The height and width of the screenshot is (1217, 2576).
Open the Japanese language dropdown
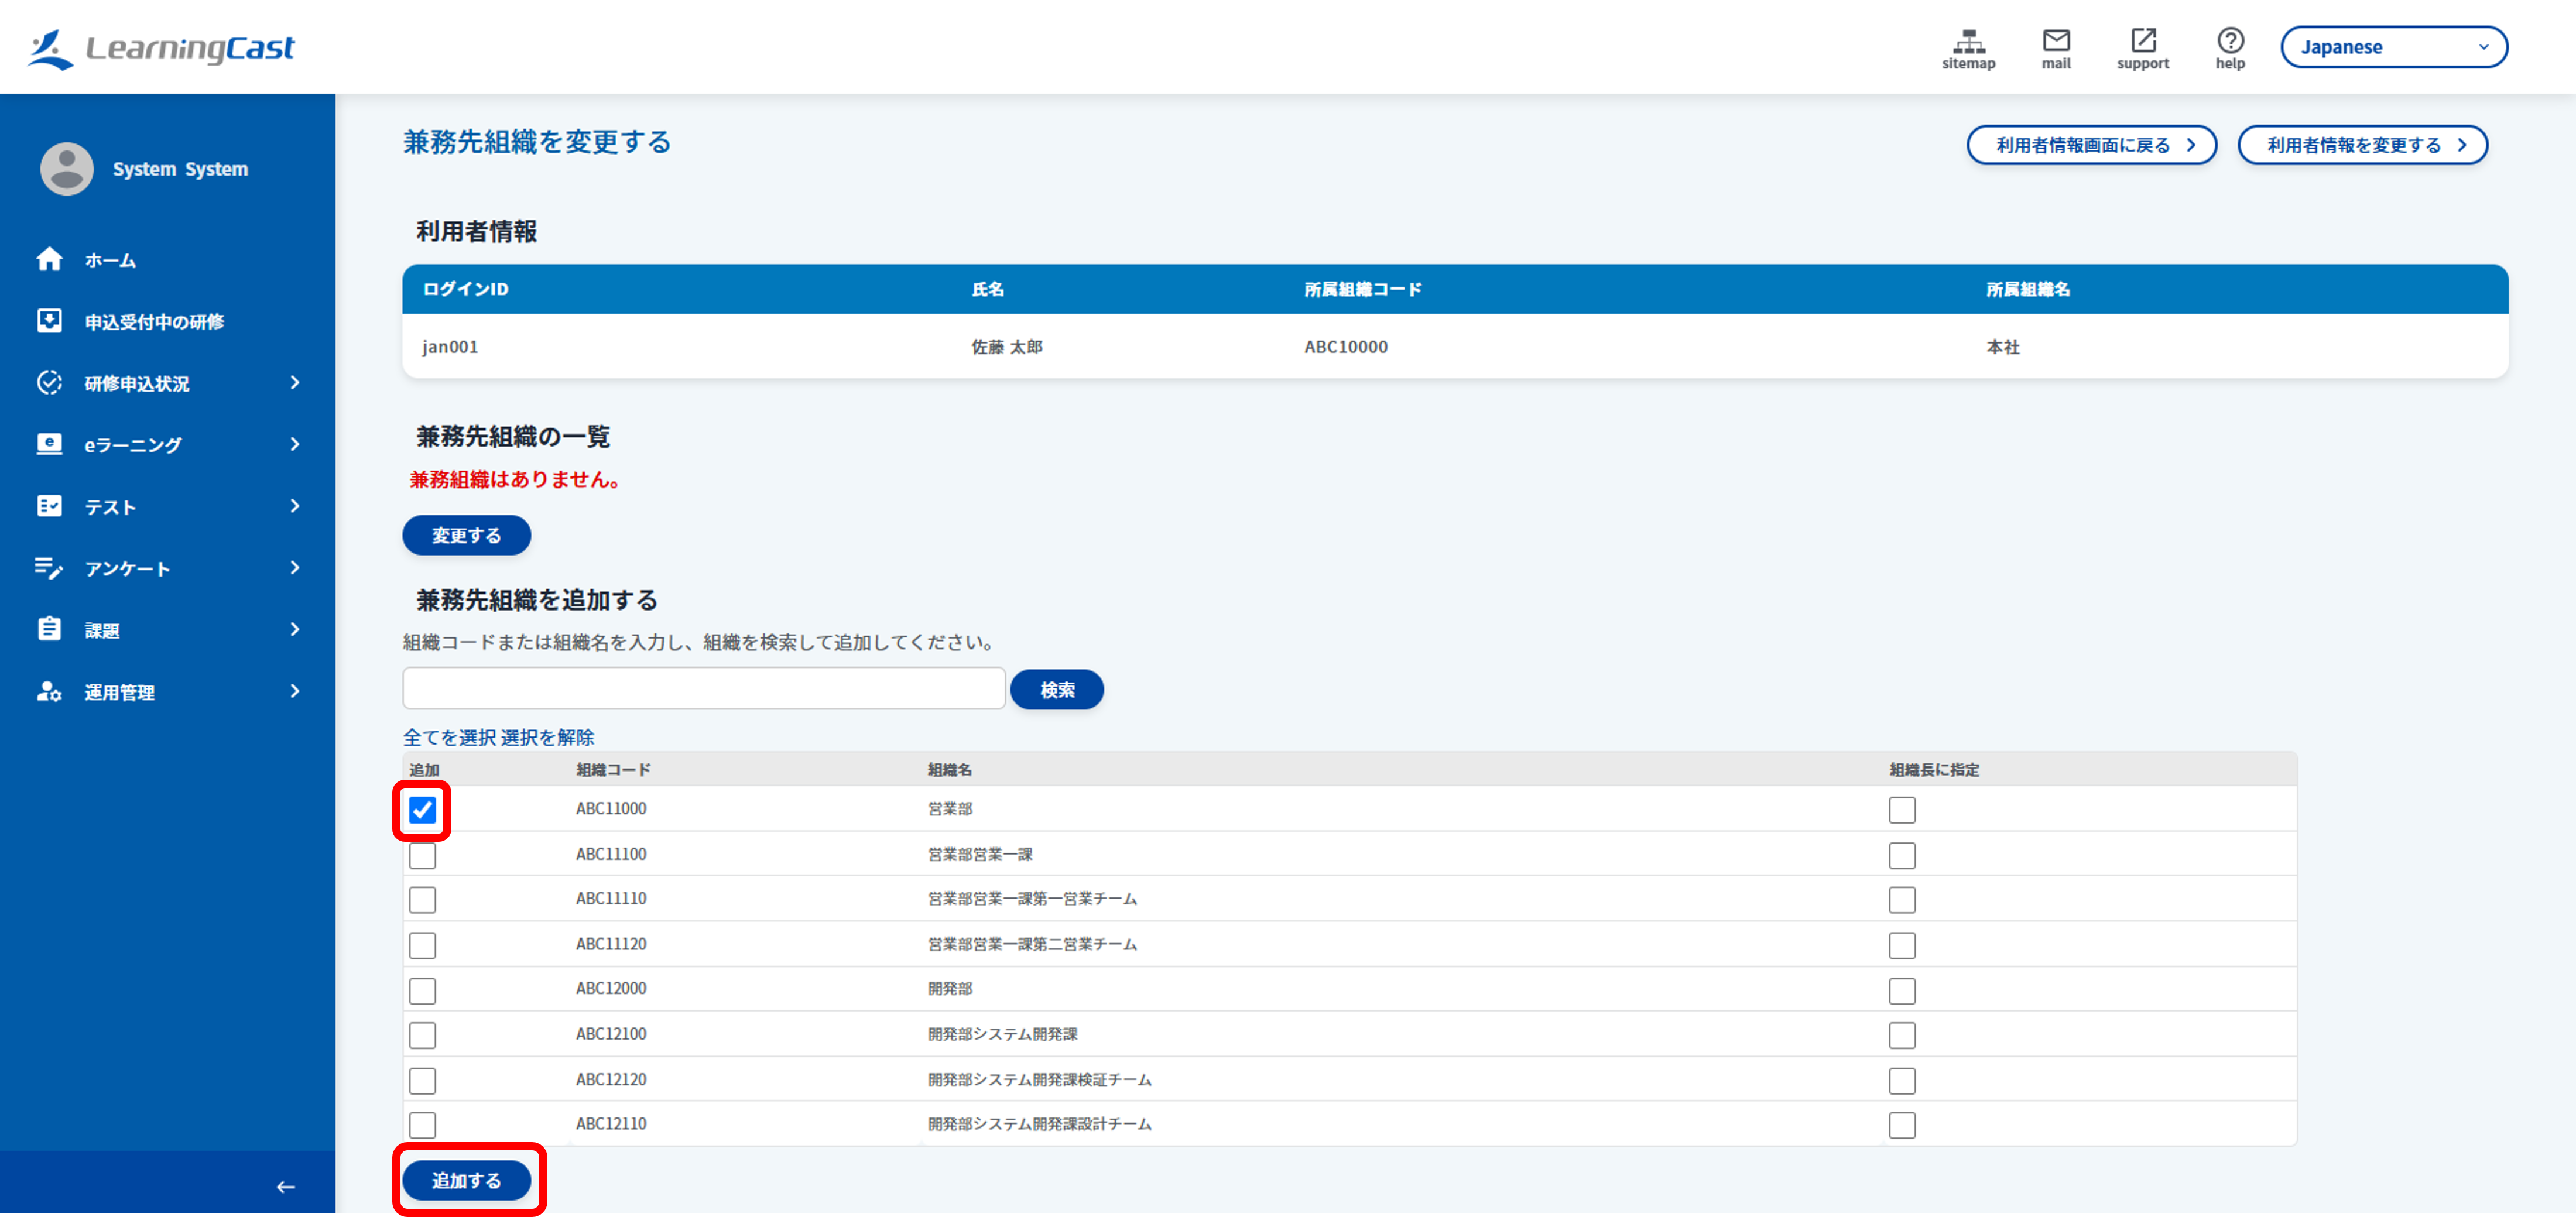click(x=2393, y=47)
